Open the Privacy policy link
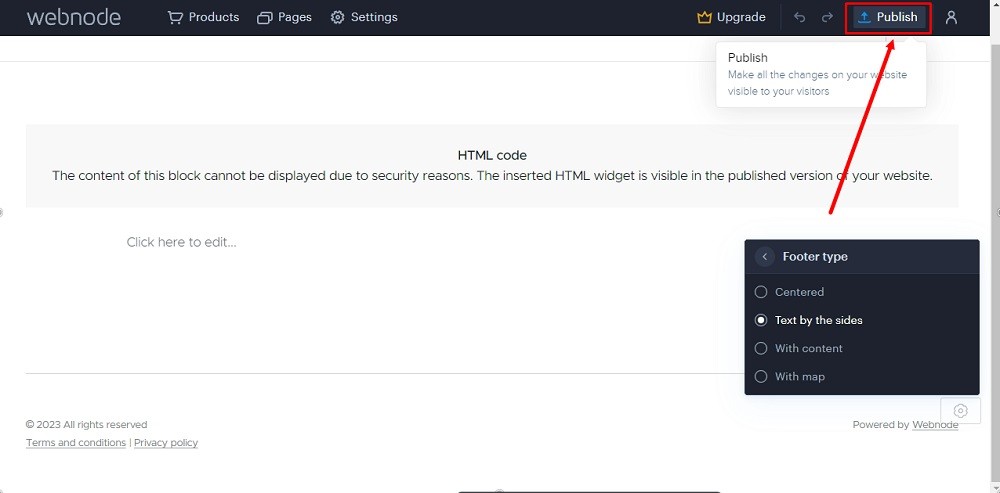Viewport: 1000px width, 493px height. 166,443
